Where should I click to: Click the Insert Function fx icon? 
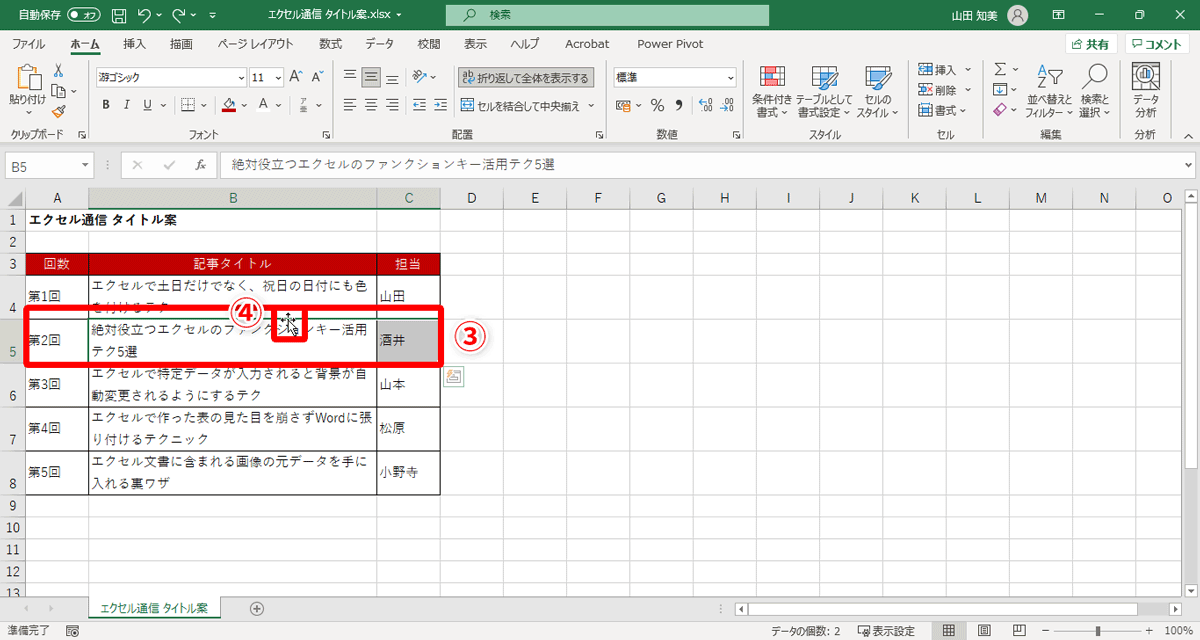[201, 165]
